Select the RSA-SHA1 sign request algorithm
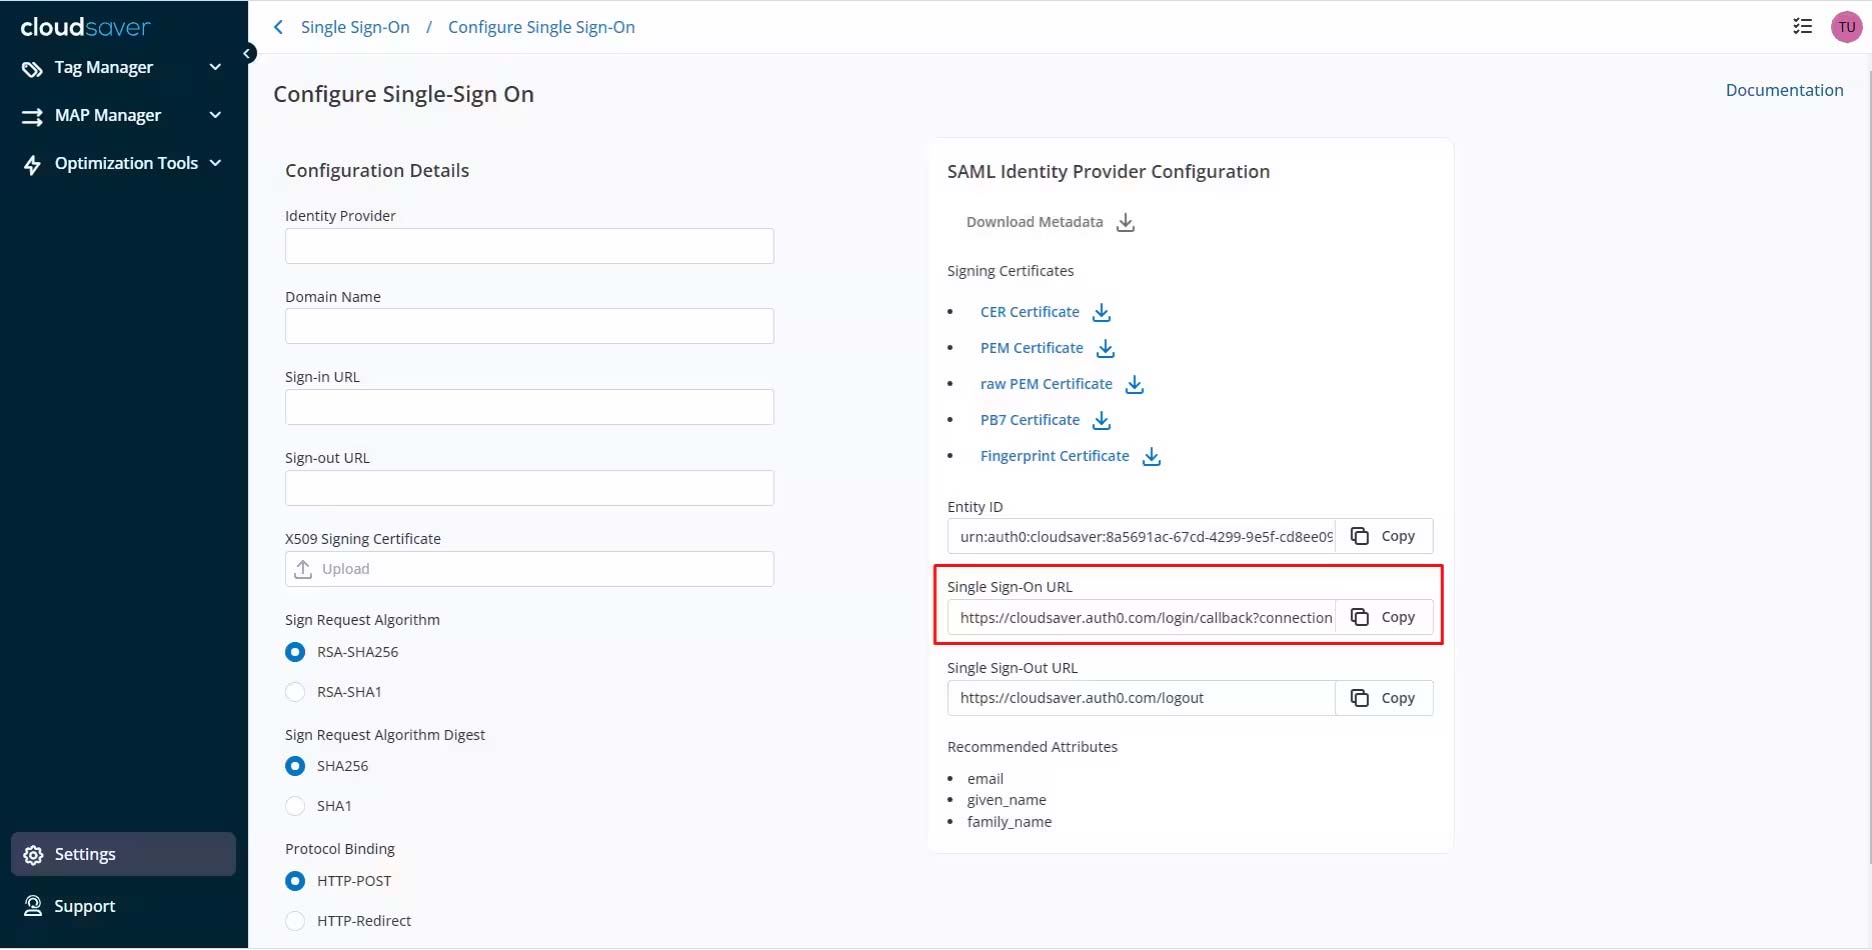This screenshot has width=1872, height=950. click(x=295, y=692)
